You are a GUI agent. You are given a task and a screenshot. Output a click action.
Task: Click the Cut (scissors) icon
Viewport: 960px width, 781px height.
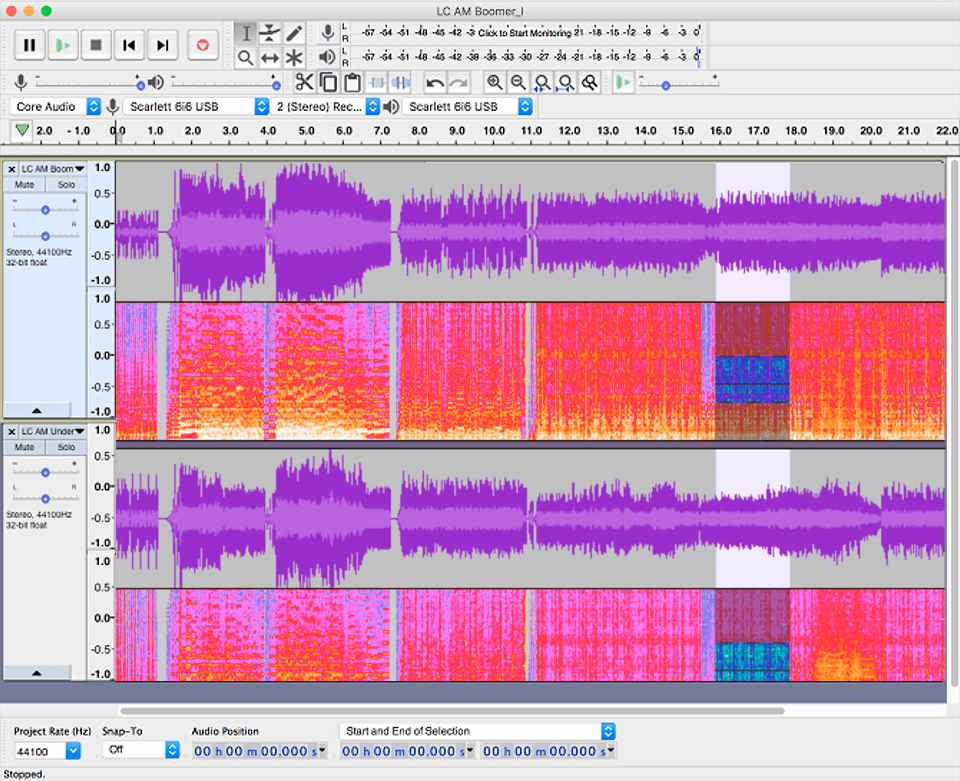tap(304, 83)
